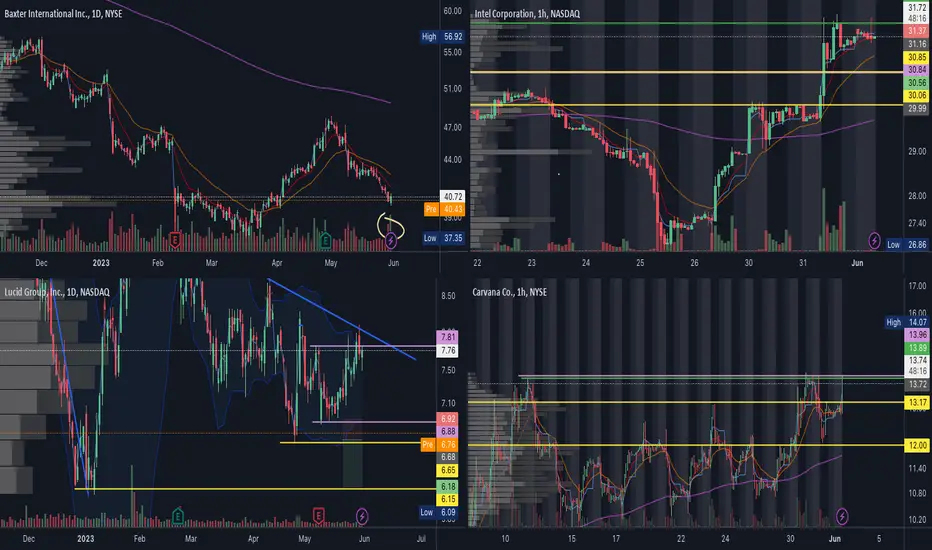Click the Pre 40.43 pre-market label
This screenshot has height=550, width=932.
[x=444, y=209]
